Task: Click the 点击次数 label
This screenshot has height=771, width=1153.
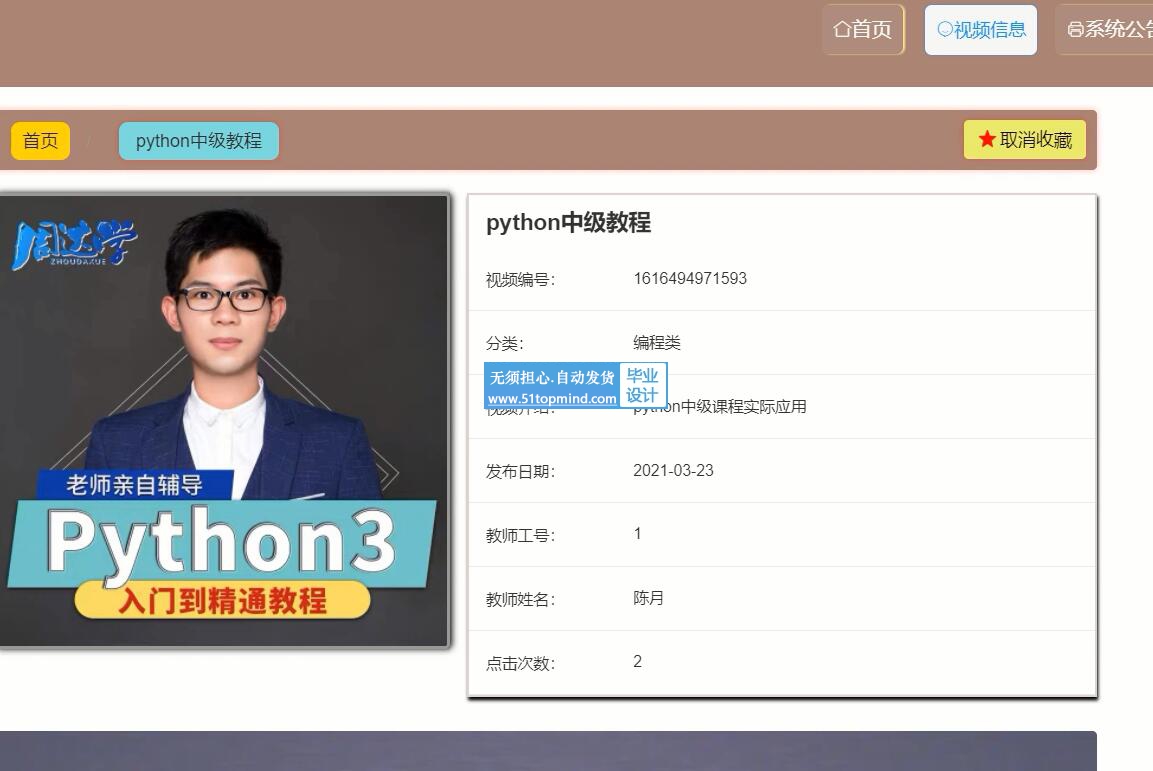Action: [520, 663]
